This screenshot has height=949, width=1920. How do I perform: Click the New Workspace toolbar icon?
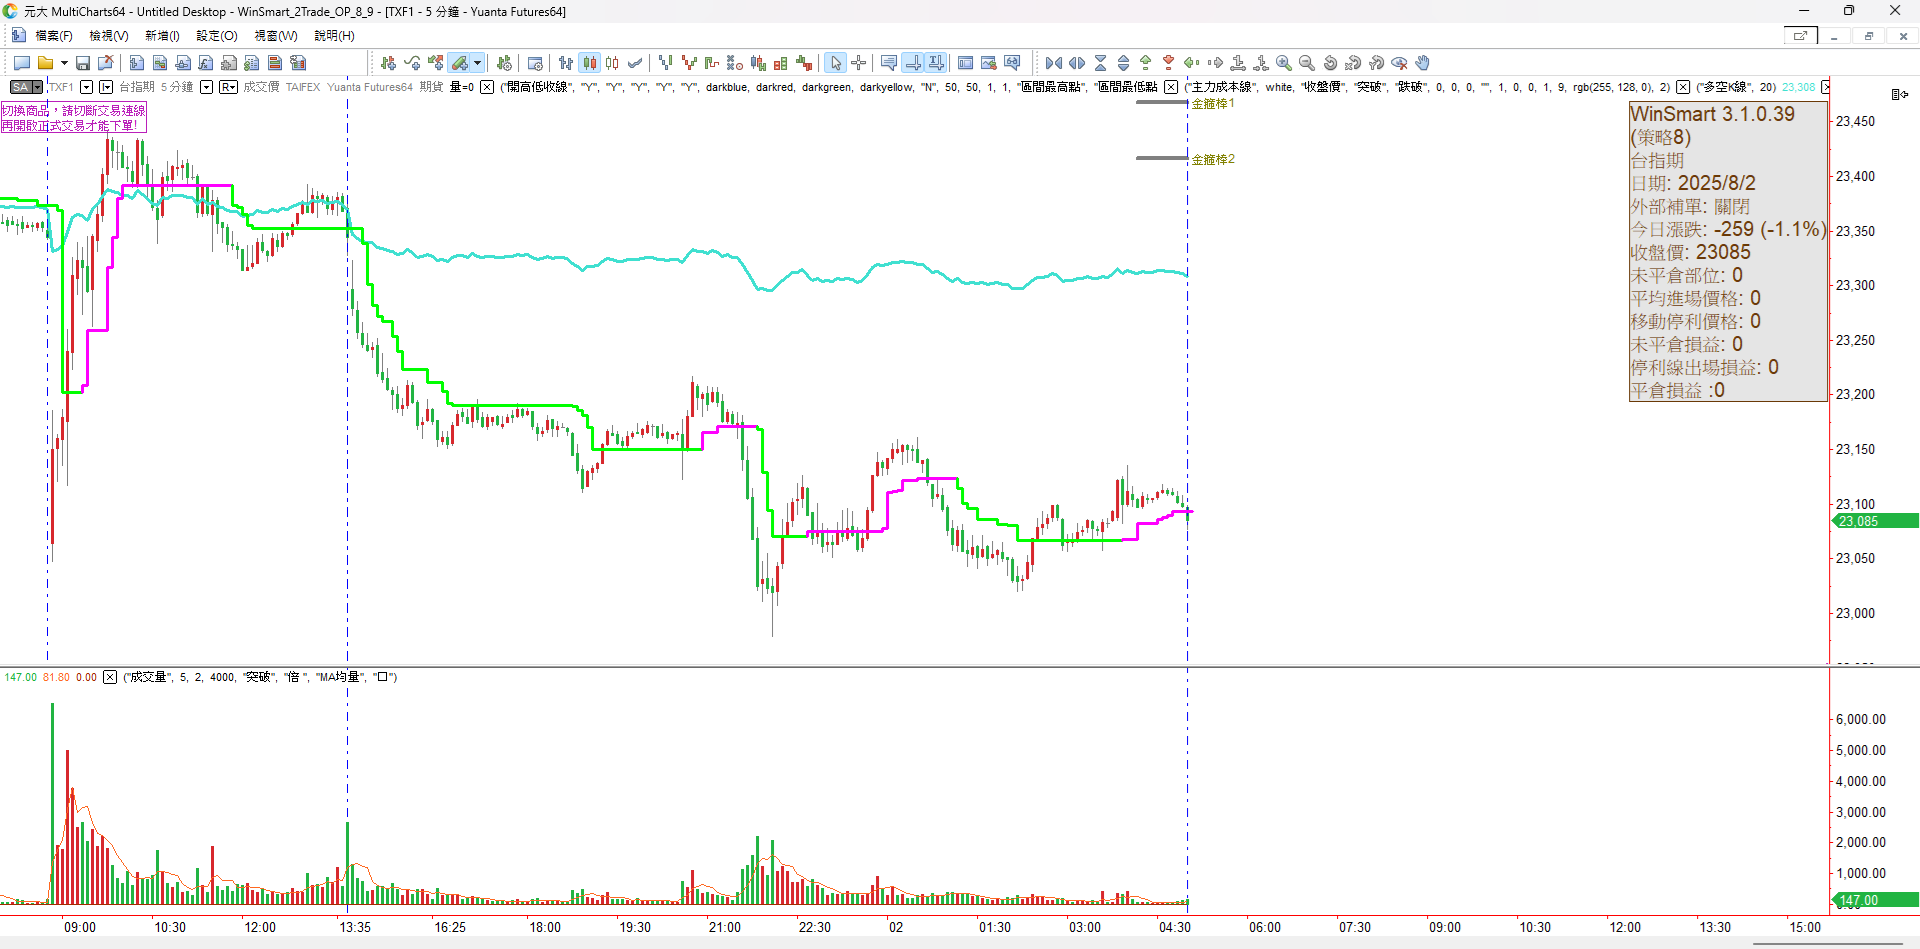pos(21,63)
